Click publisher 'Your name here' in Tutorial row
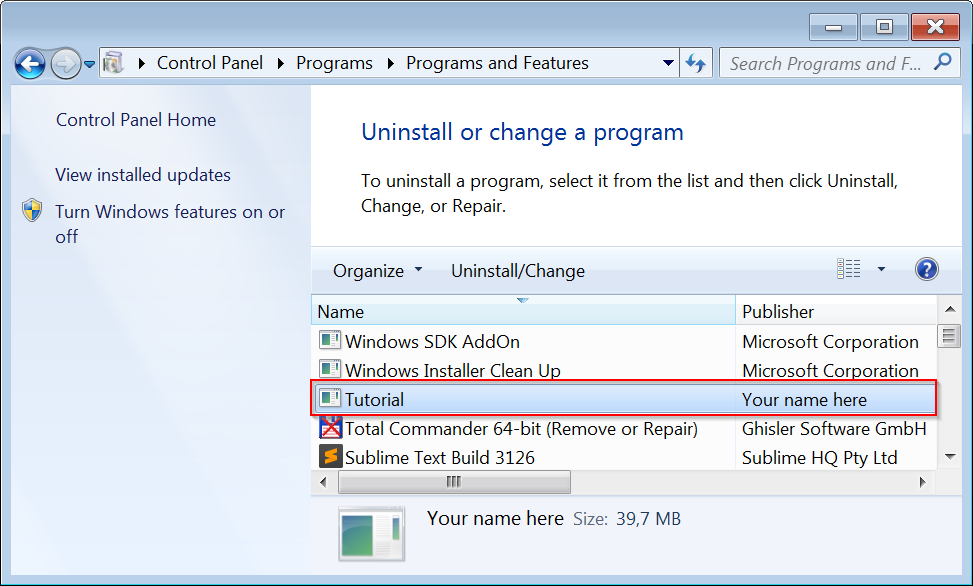The height and width of the screenshot is (586, 973). 804,400
